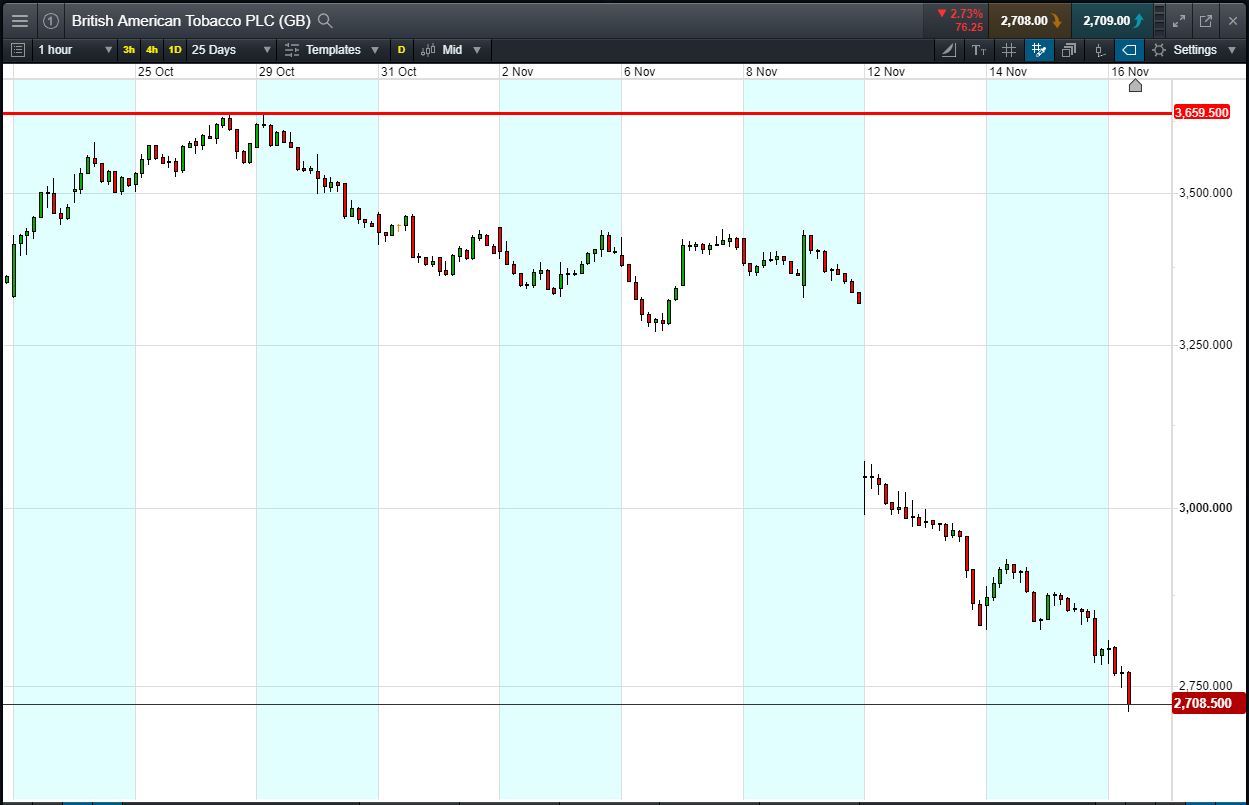Click British American Tobacco PLC title
1249x805 pixels.
click(191, 20)
